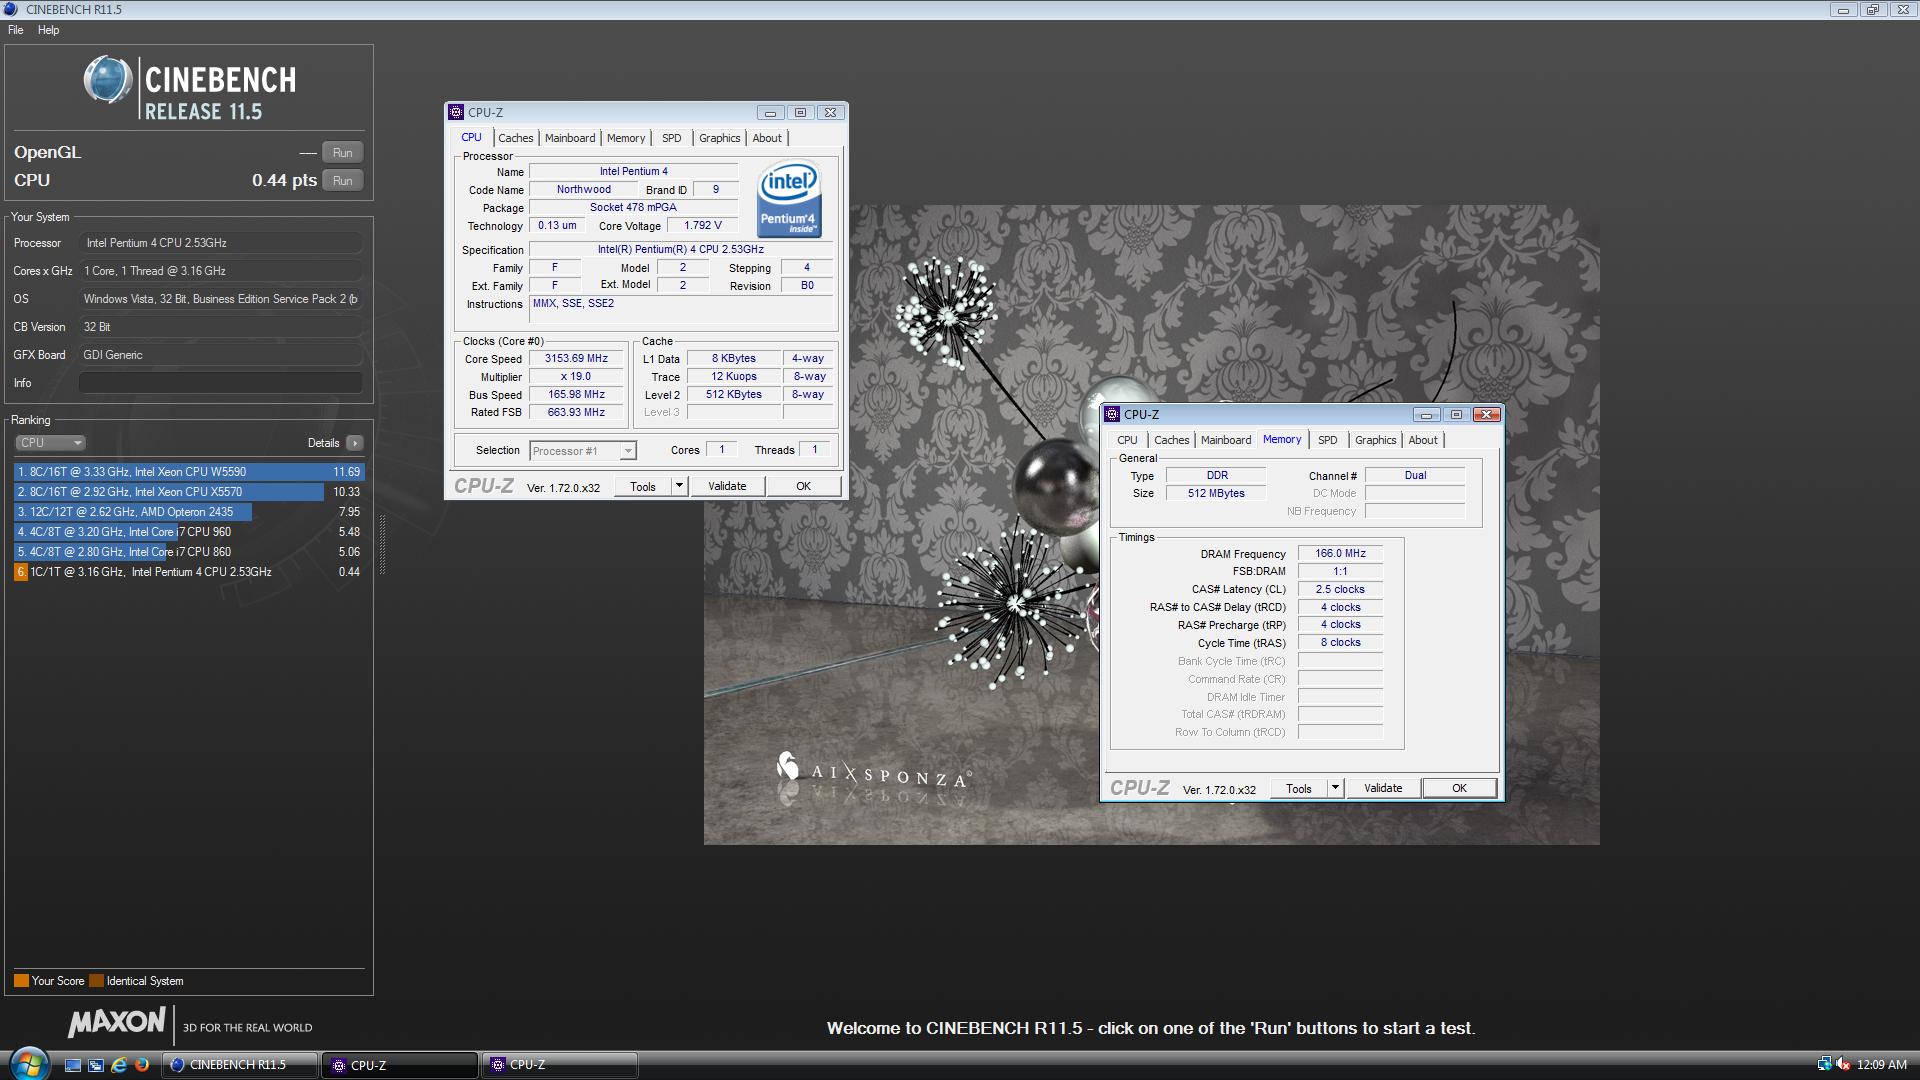
Task: Click the CINEBENCH R11.5 taskbar button
Action: (240, 1065)
